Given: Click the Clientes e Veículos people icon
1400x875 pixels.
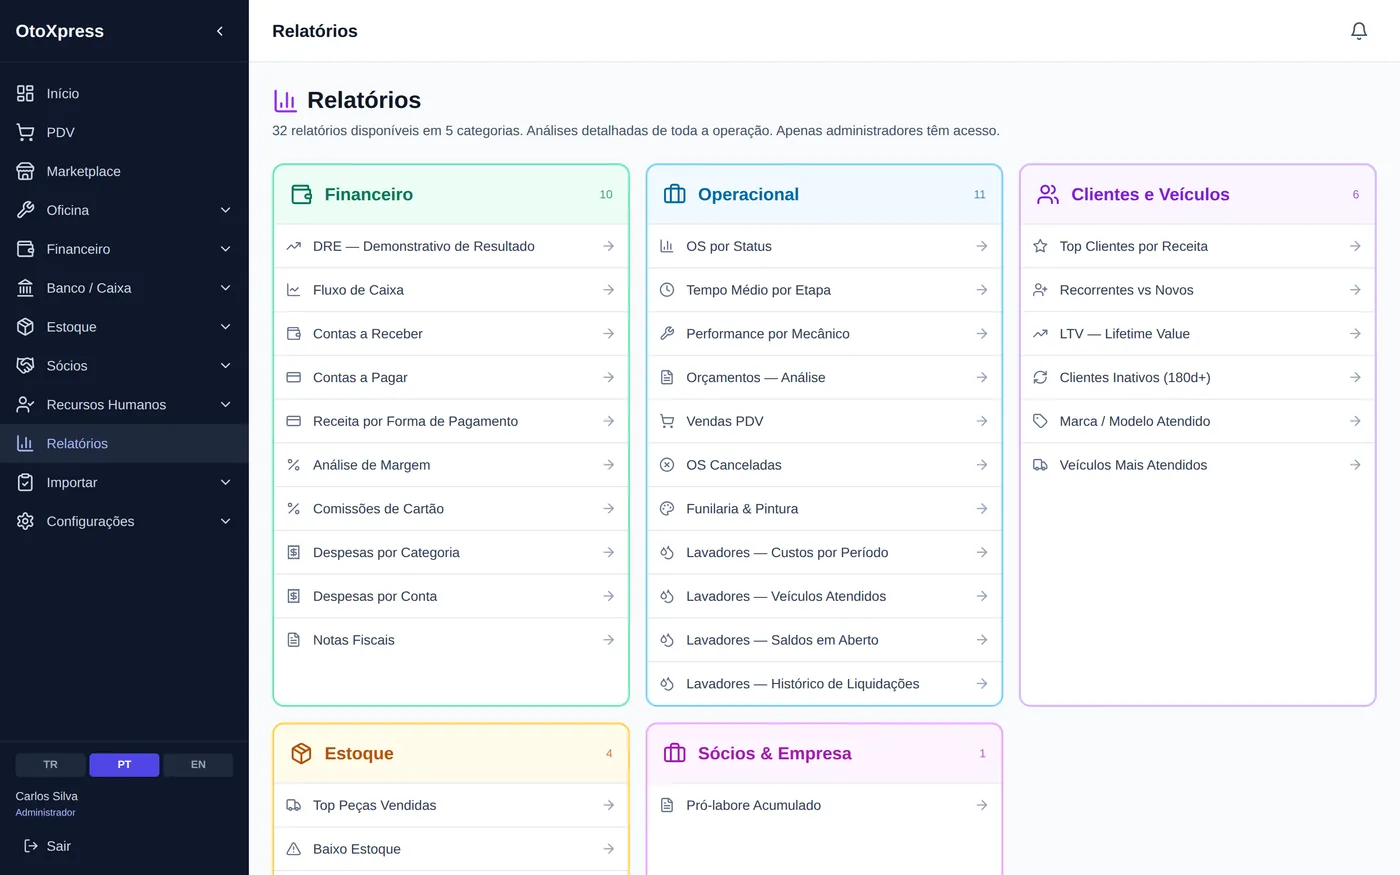Looking at the screenshot, I should click(x=1048, y=194).
